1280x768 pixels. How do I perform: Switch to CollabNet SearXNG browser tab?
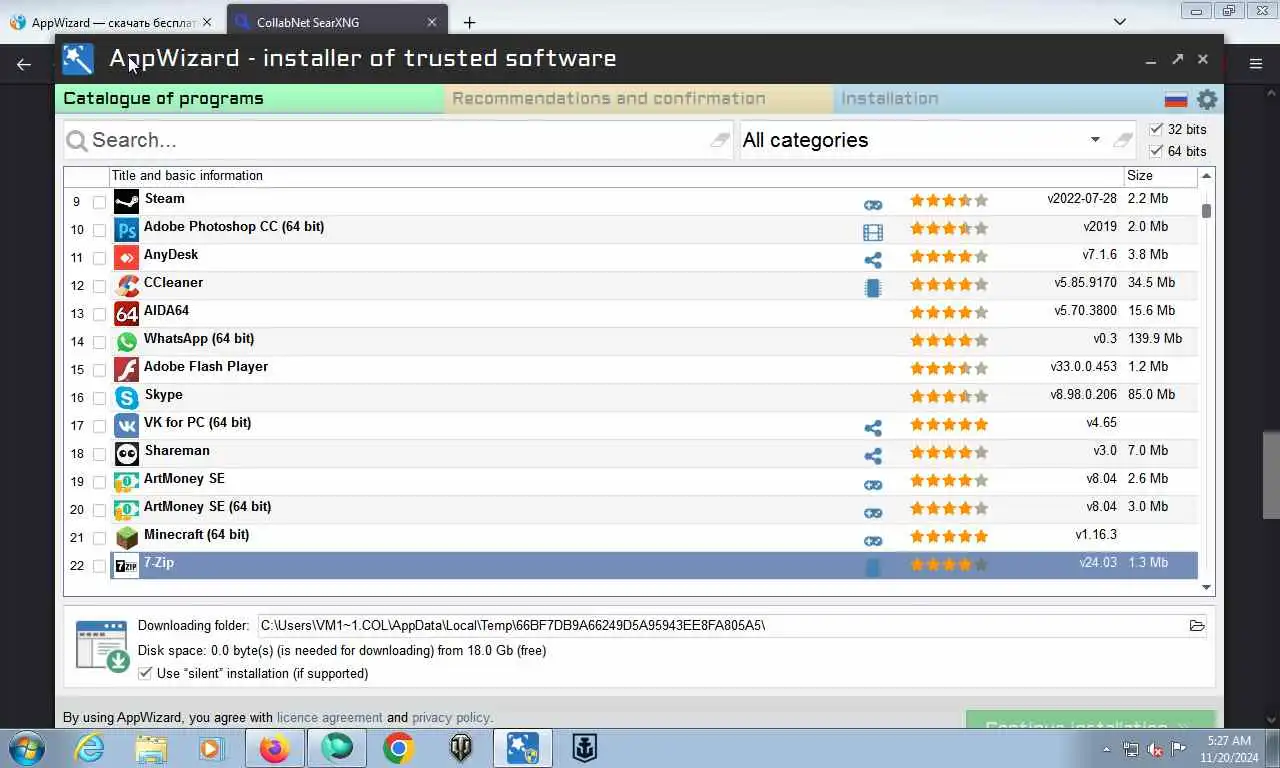pos(336,22)
